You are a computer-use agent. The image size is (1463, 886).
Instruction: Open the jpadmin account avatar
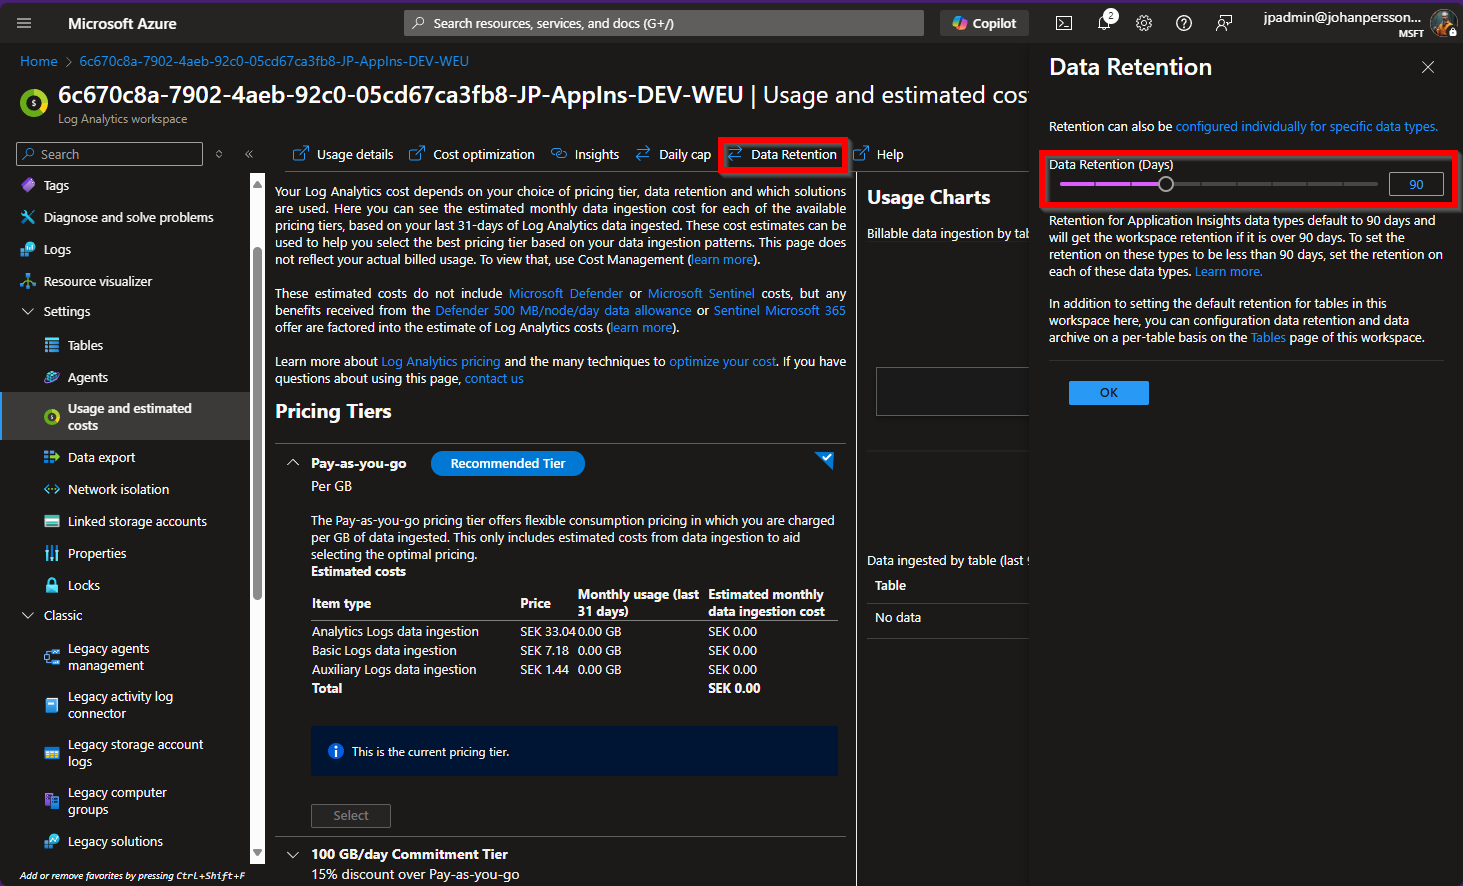point(1443,22)
